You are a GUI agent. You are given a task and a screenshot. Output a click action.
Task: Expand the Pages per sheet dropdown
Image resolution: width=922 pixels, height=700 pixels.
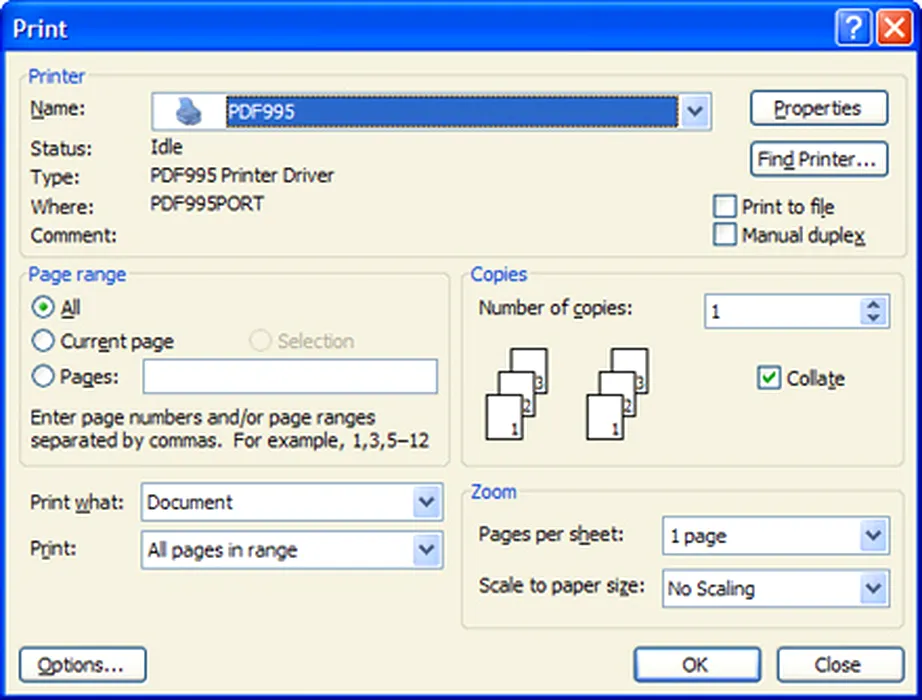coord(873,536)
